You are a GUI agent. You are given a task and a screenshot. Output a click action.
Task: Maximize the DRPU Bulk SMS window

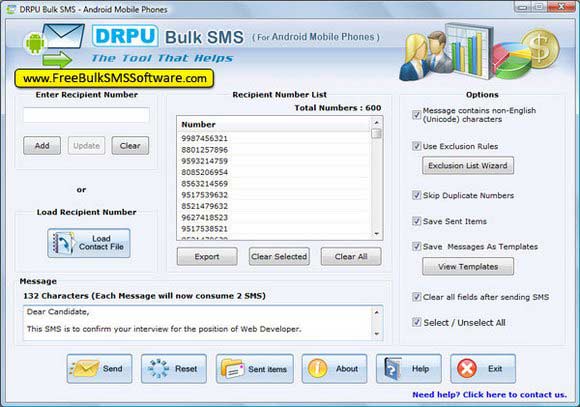pyautogui.click(x=539, y=7)
